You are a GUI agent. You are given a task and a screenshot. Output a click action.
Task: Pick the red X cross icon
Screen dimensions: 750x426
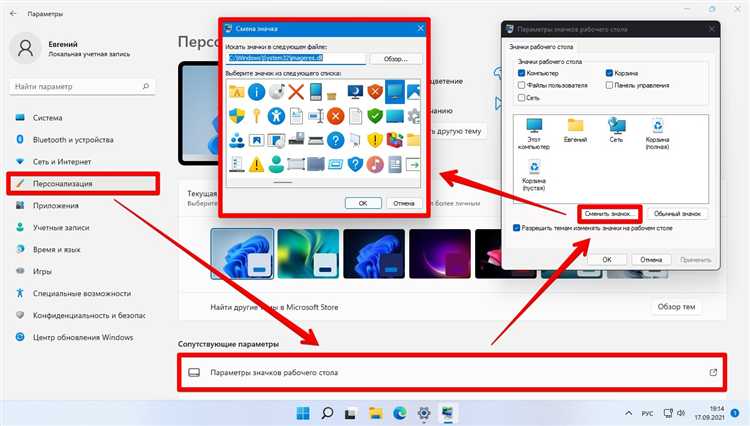pyautogui.click(x=296, y=91)
